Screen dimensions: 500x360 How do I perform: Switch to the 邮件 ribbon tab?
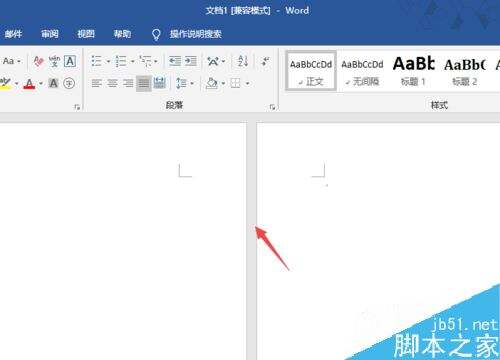pyautogui.click(x=14, y=34)
